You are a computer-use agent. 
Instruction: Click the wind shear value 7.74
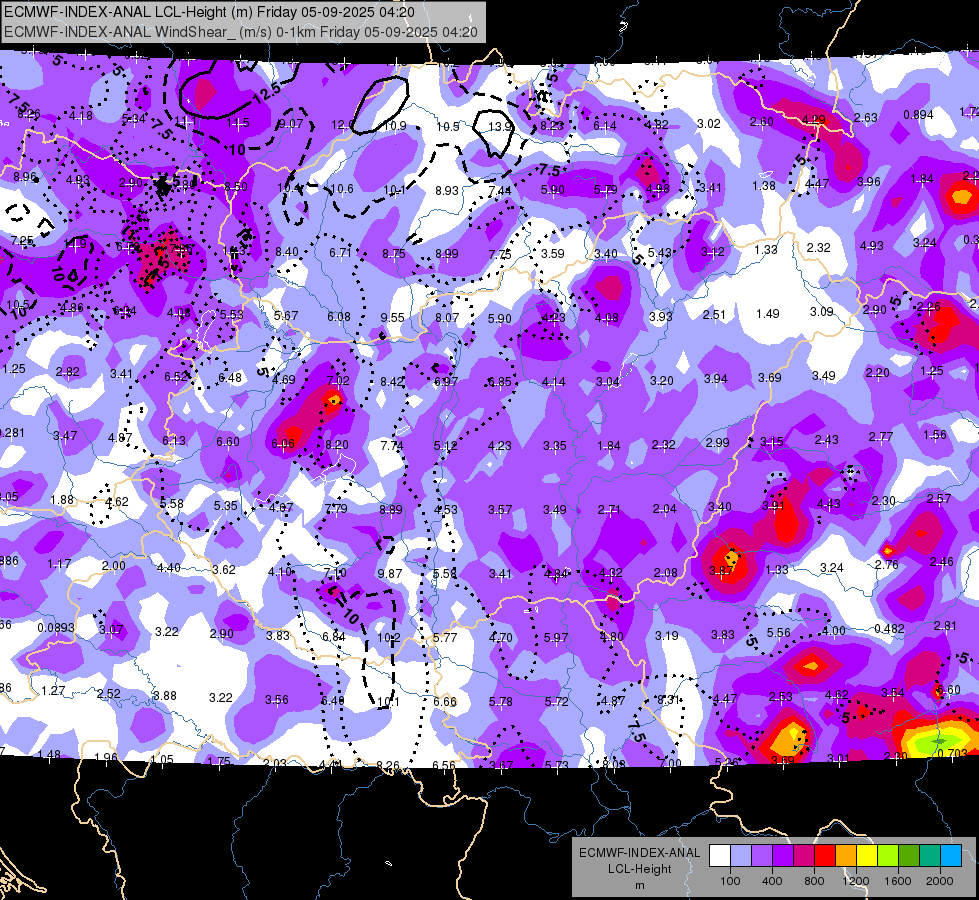point(392,445)
